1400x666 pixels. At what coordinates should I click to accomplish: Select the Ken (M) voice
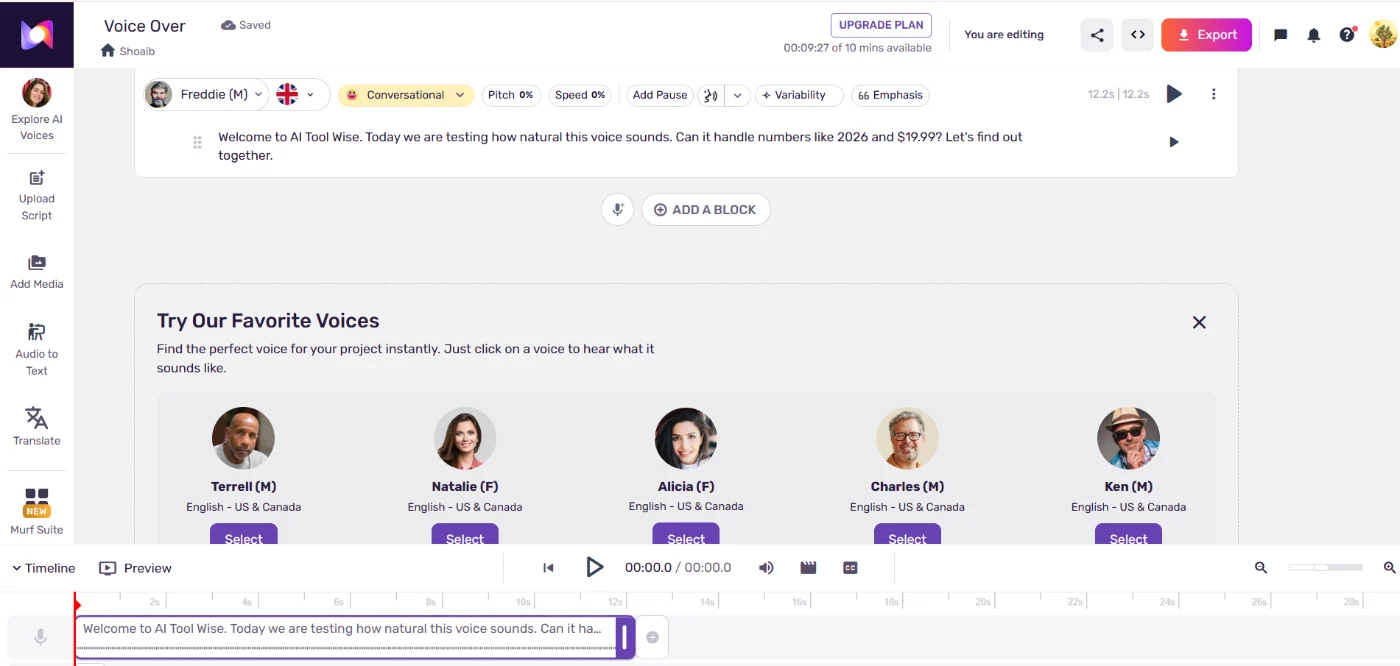(1128, 535)
